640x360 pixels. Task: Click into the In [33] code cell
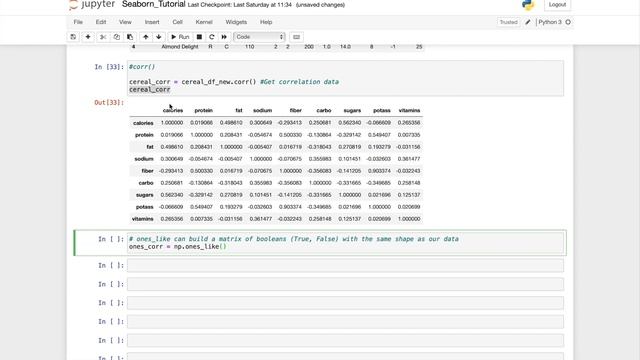(345, 78)
